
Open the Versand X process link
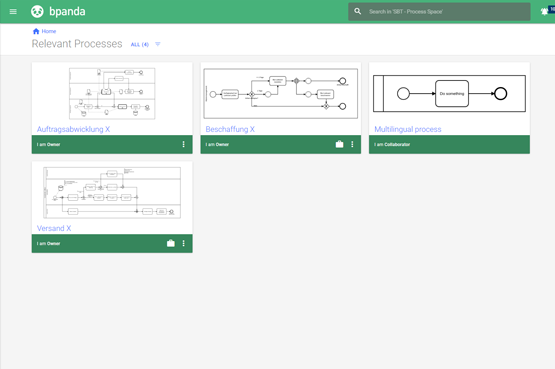pyautogui.click(x=54, y=228)
